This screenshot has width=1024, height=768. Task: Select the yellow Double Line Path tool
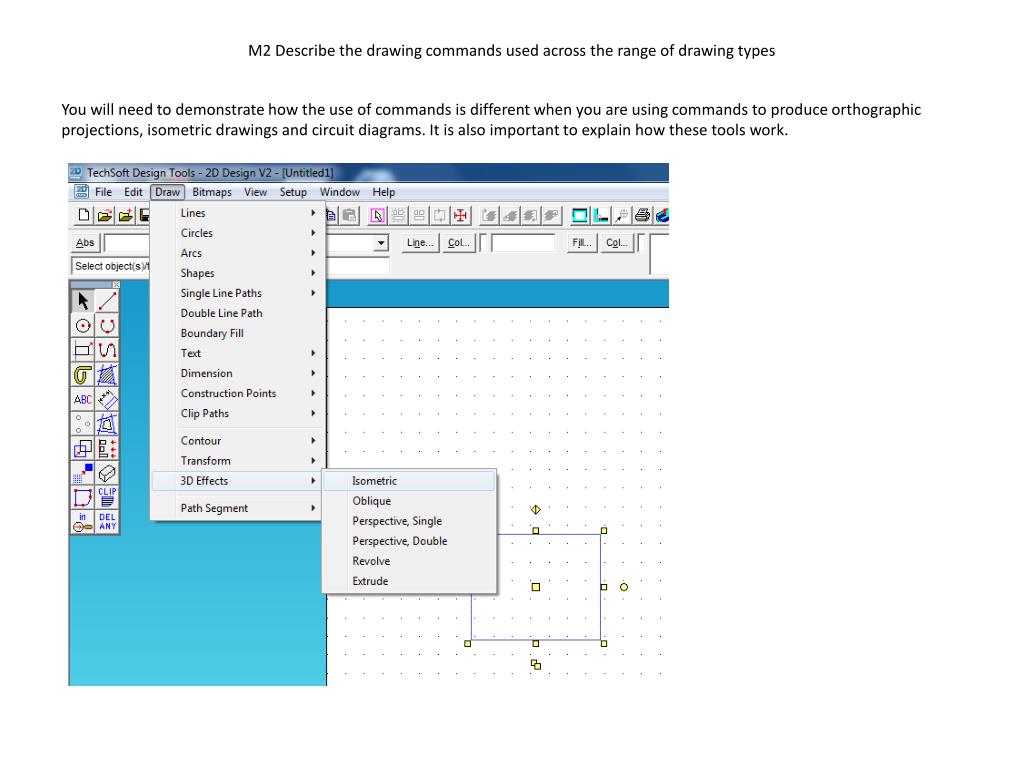click(x=82, y=375)
